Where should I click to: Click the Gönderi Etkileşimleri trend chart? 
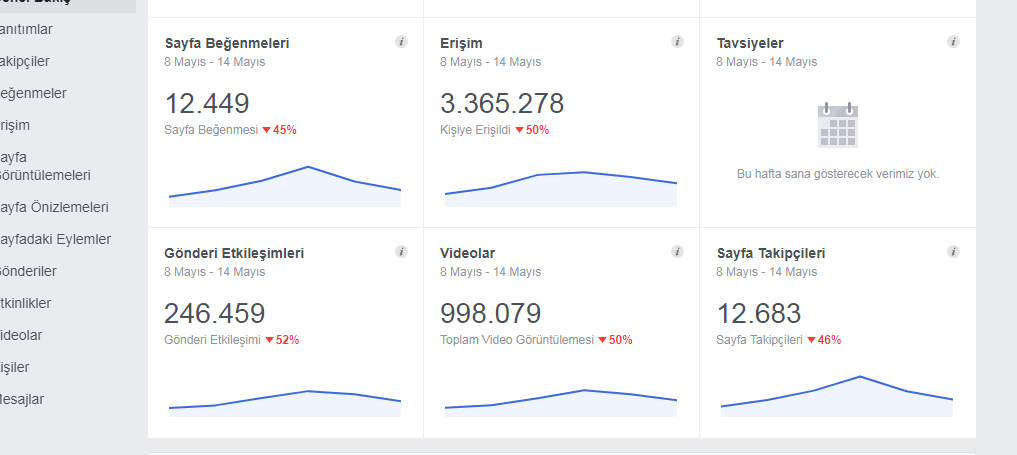(x=285, y=403)
